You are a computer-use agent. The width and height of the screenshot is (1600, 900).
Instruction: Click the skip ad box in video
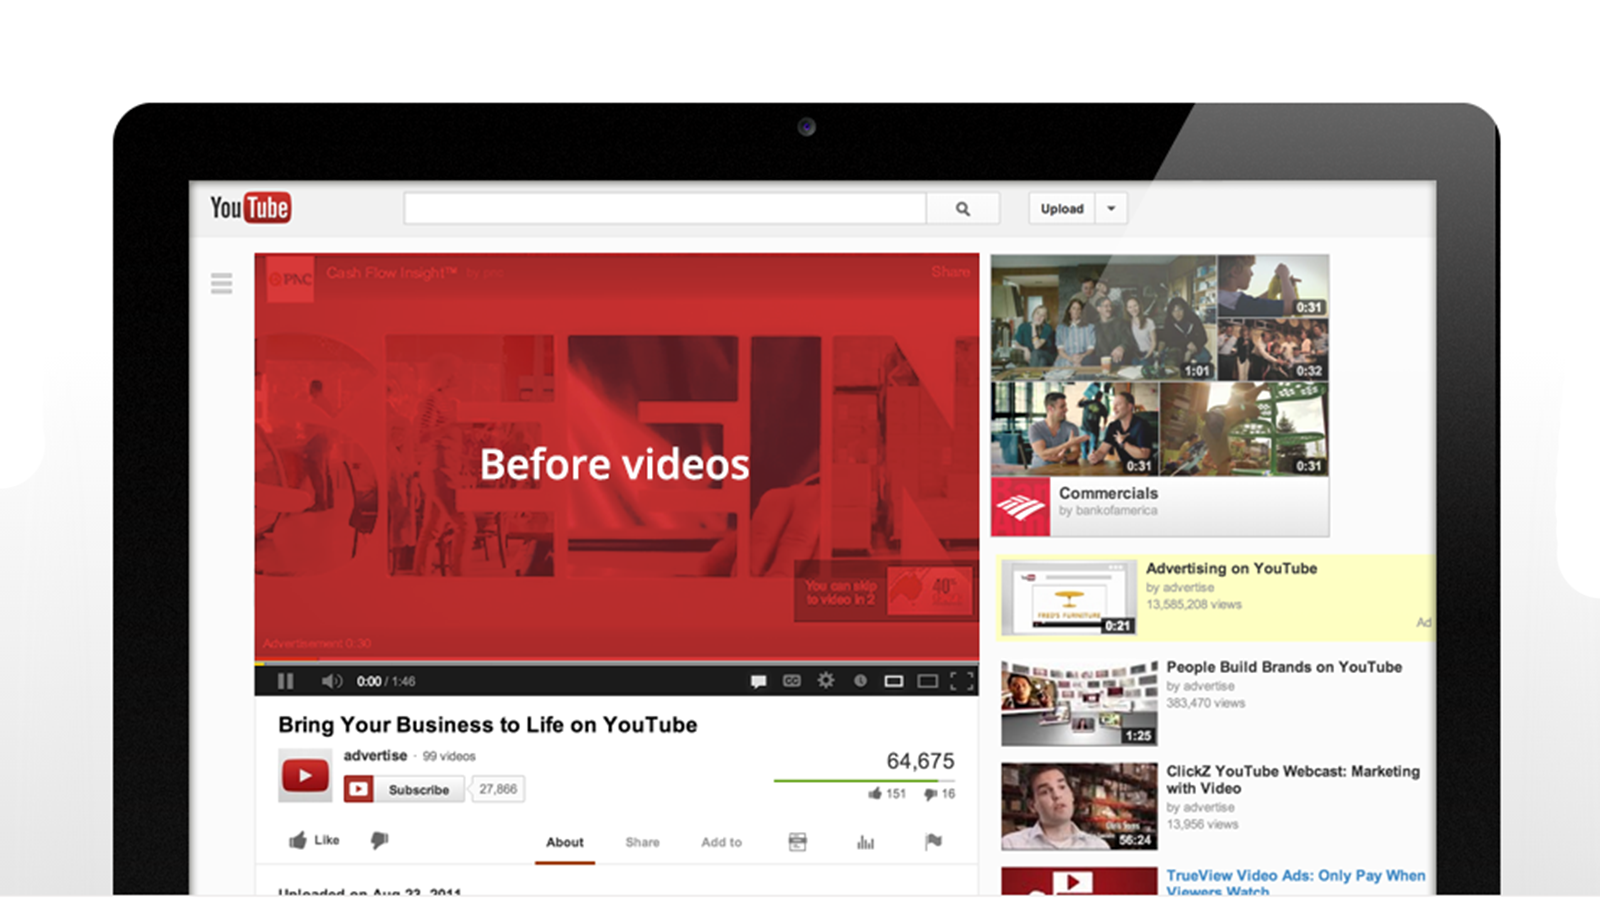click(x=884, y=592)
